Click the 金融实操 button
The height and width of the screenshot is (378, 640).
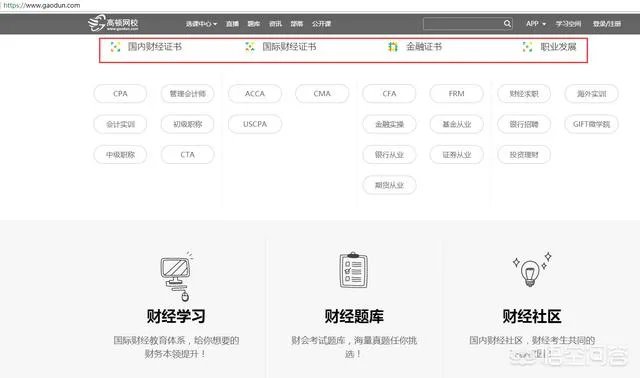pos(389,124)
